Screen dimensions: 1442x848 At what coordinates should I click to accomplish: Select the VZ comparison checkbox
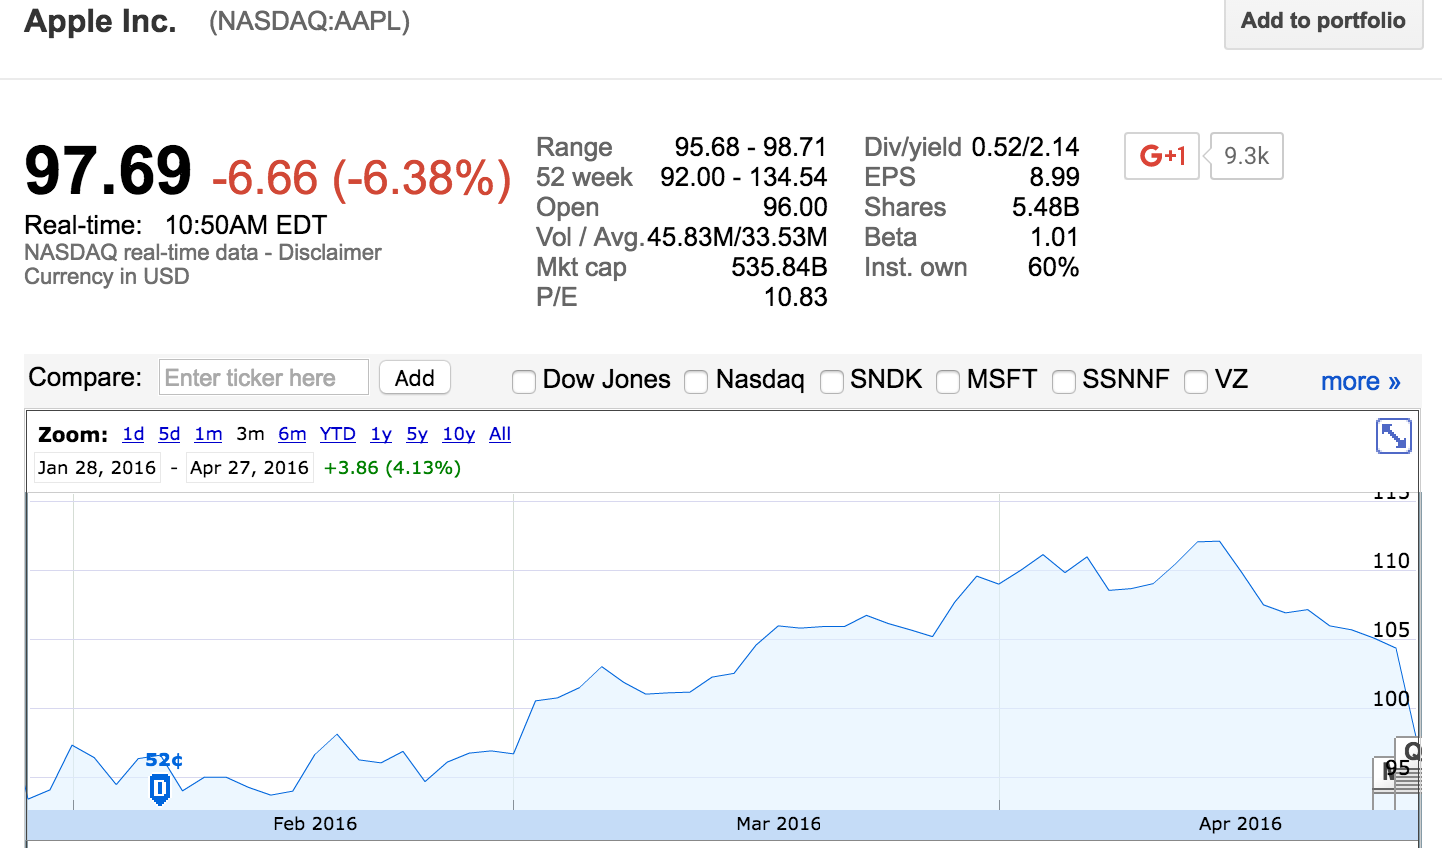[x=1196, y=381]
